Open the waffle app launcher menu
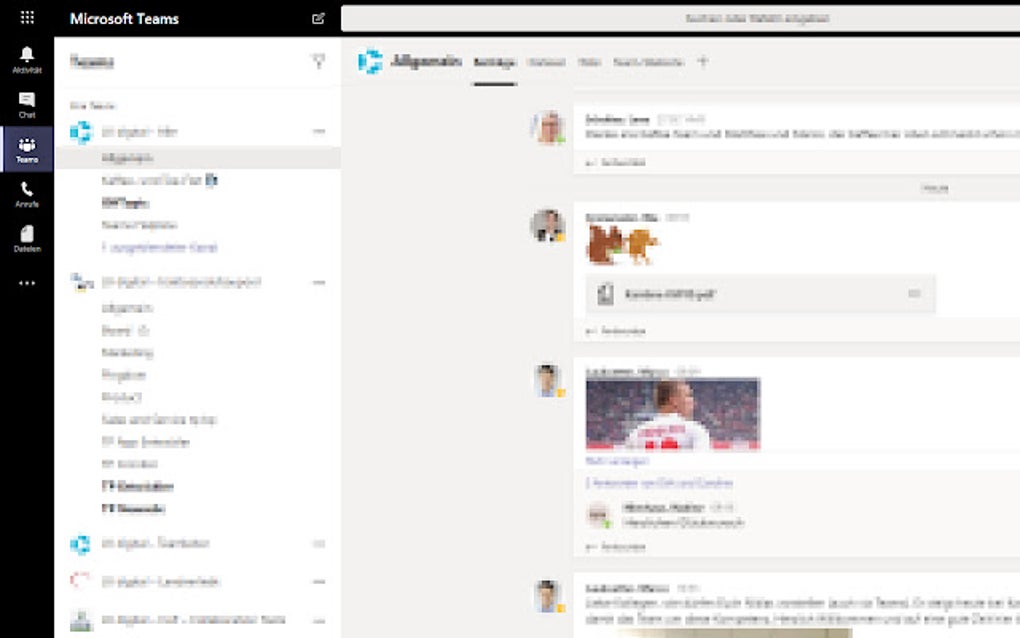The image size is (1020, 638). (27, 17)
